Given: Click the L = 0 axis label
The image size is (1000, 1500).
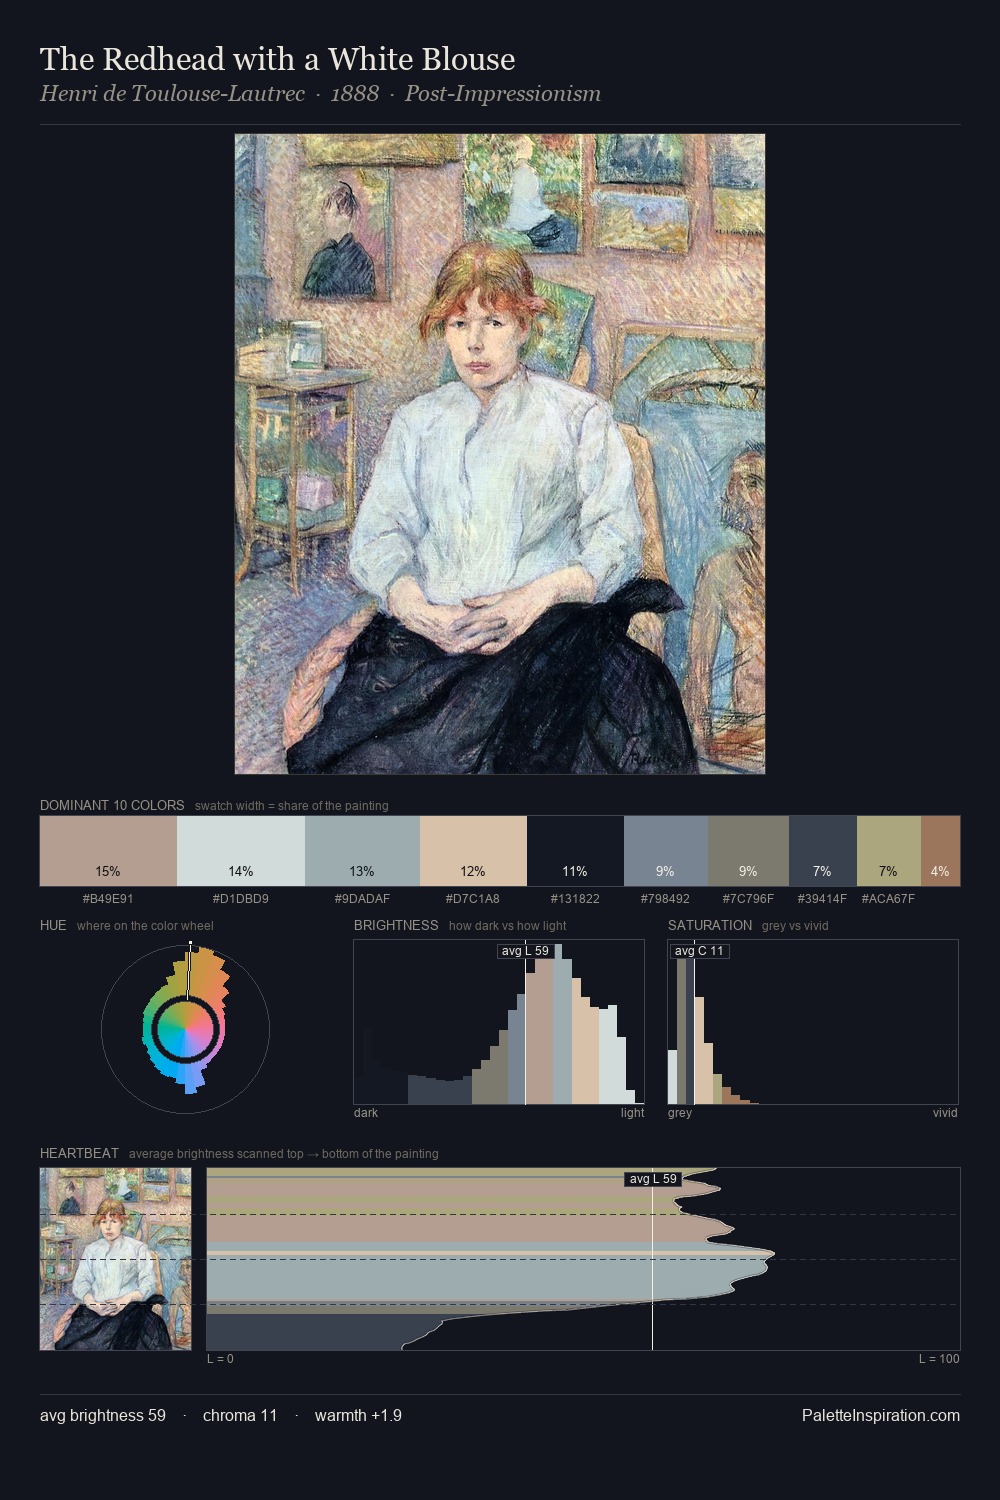Looking at the screenshot, I should [x=220, y=1358].
